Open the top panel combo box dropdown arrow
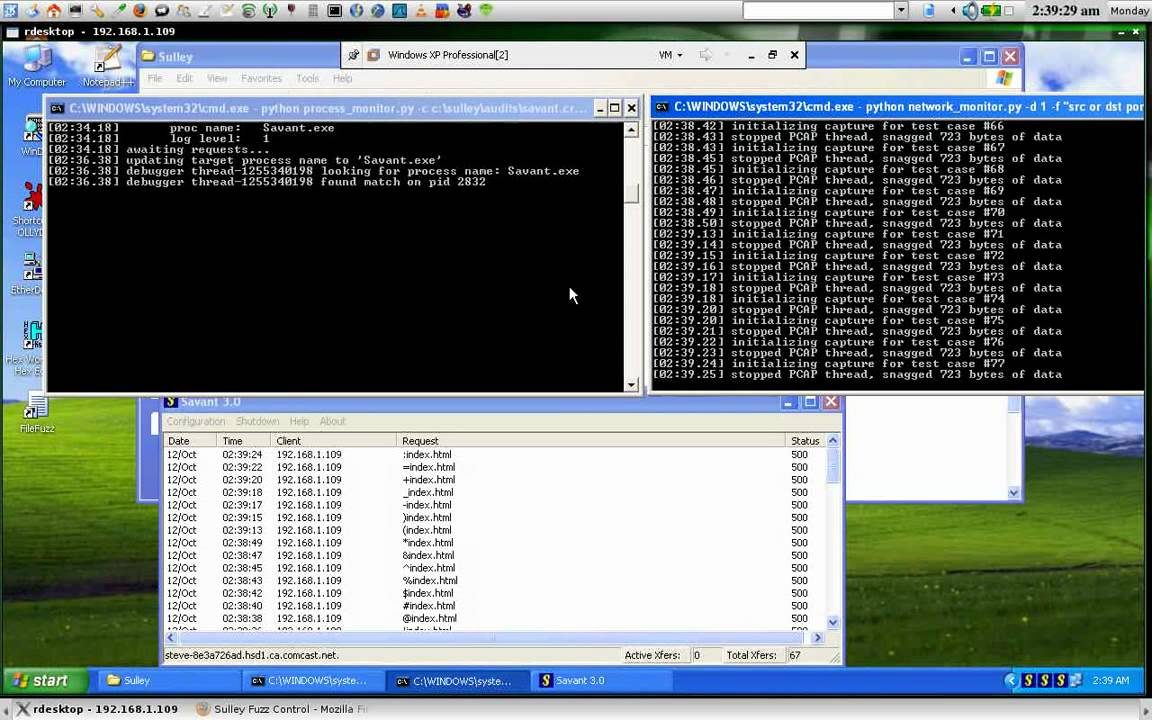This screenshot has height=720, width=1152. (901, 10)
